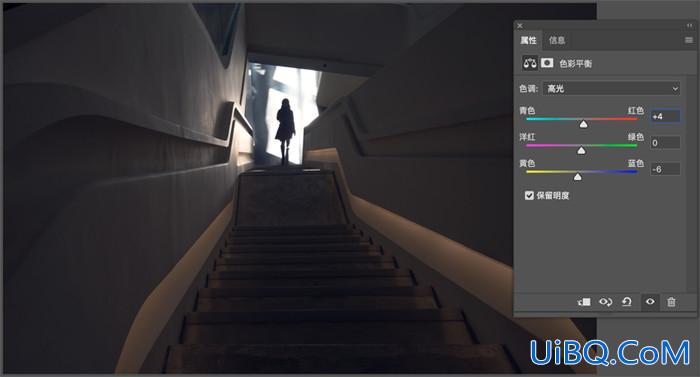Viewport: 700px width, 377px height.
Task: Reset adjustment to defaults icon
Action: 627,302
